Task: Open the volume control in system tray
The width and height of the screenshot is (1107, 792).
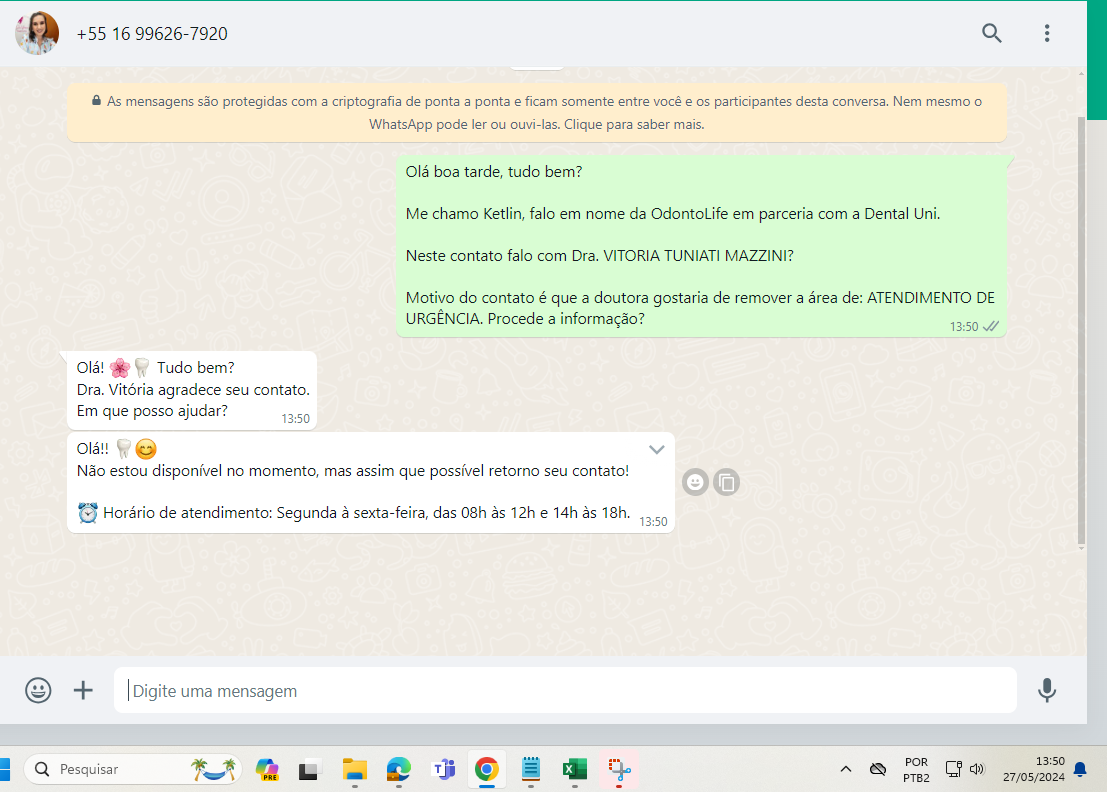Action: point(977,769)
